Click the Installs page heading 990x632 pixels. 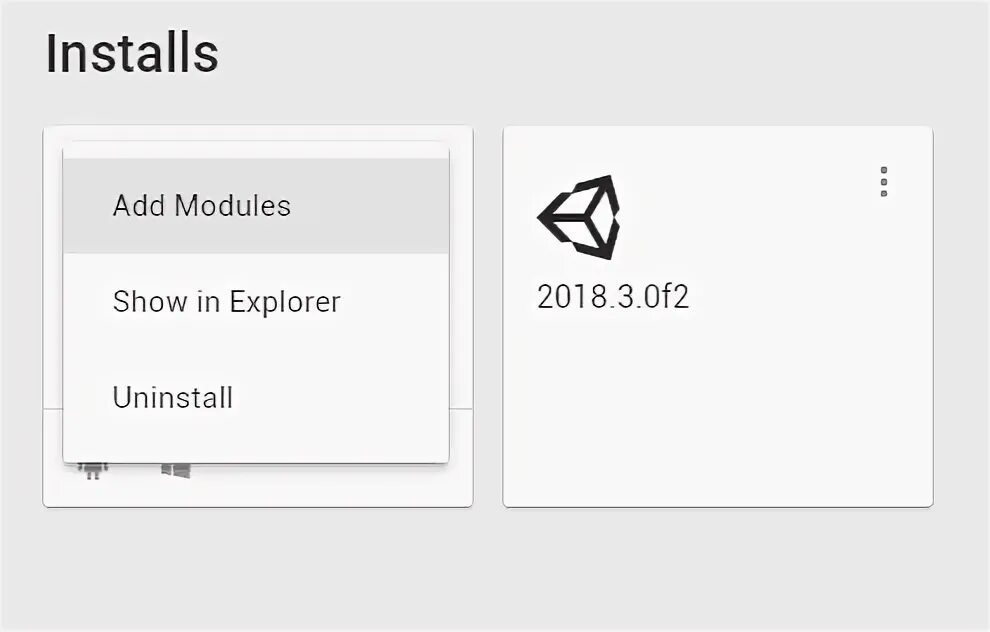coord(131,53)
